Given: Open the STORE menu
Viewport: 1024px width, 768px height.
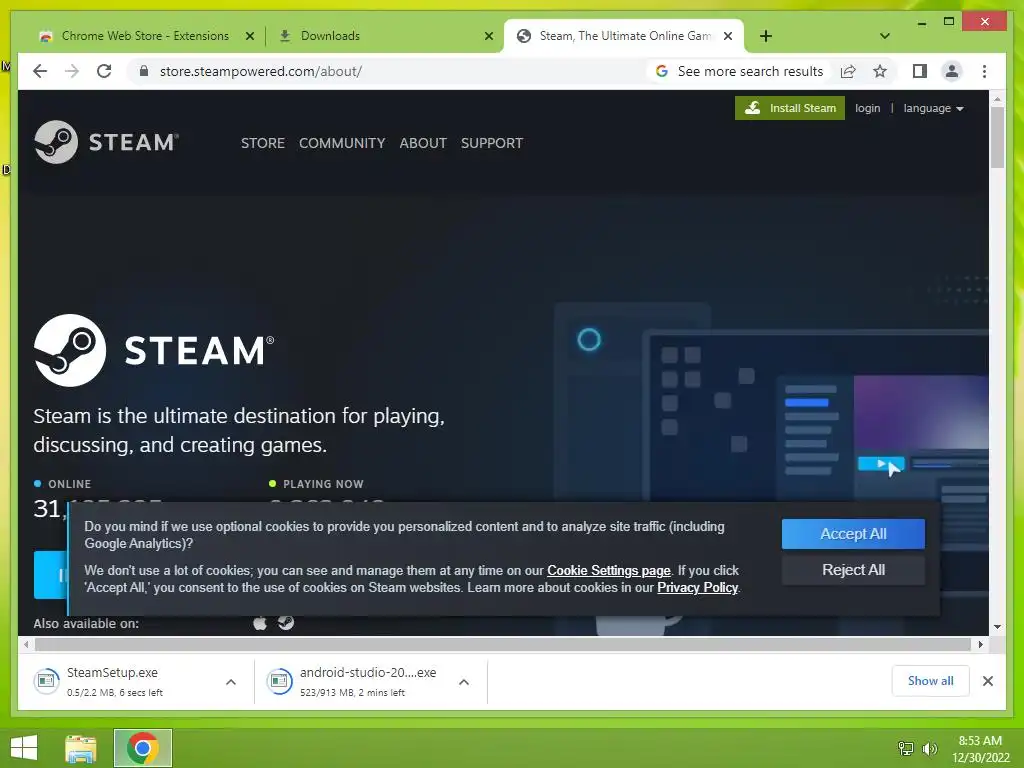Looking at the screenshot, I should pyautogui.click(x=263, y=143).
